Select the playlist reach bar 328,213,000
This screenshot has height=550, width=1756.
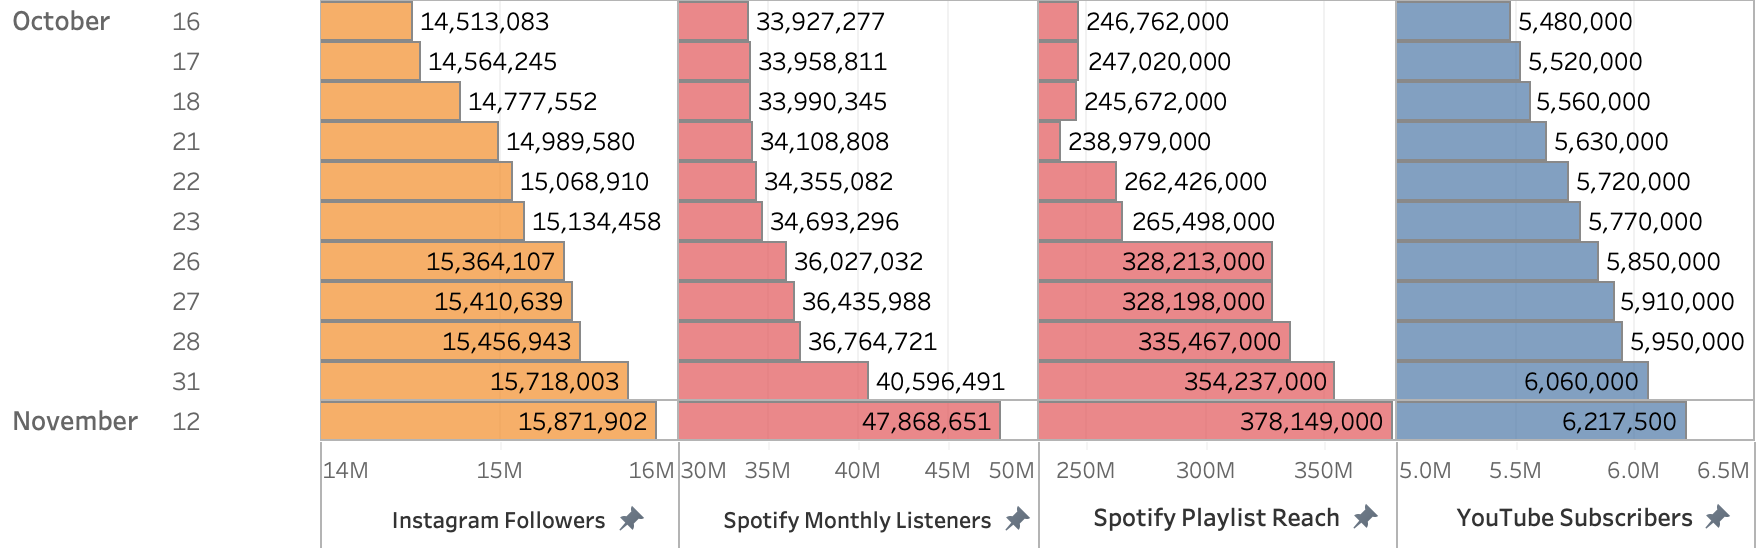click(1155, 261)
